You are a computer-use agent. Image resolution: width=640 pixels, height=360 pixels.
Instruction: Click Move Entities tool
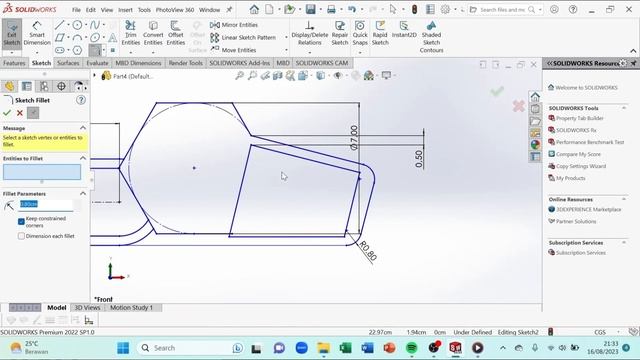[233, 50]
